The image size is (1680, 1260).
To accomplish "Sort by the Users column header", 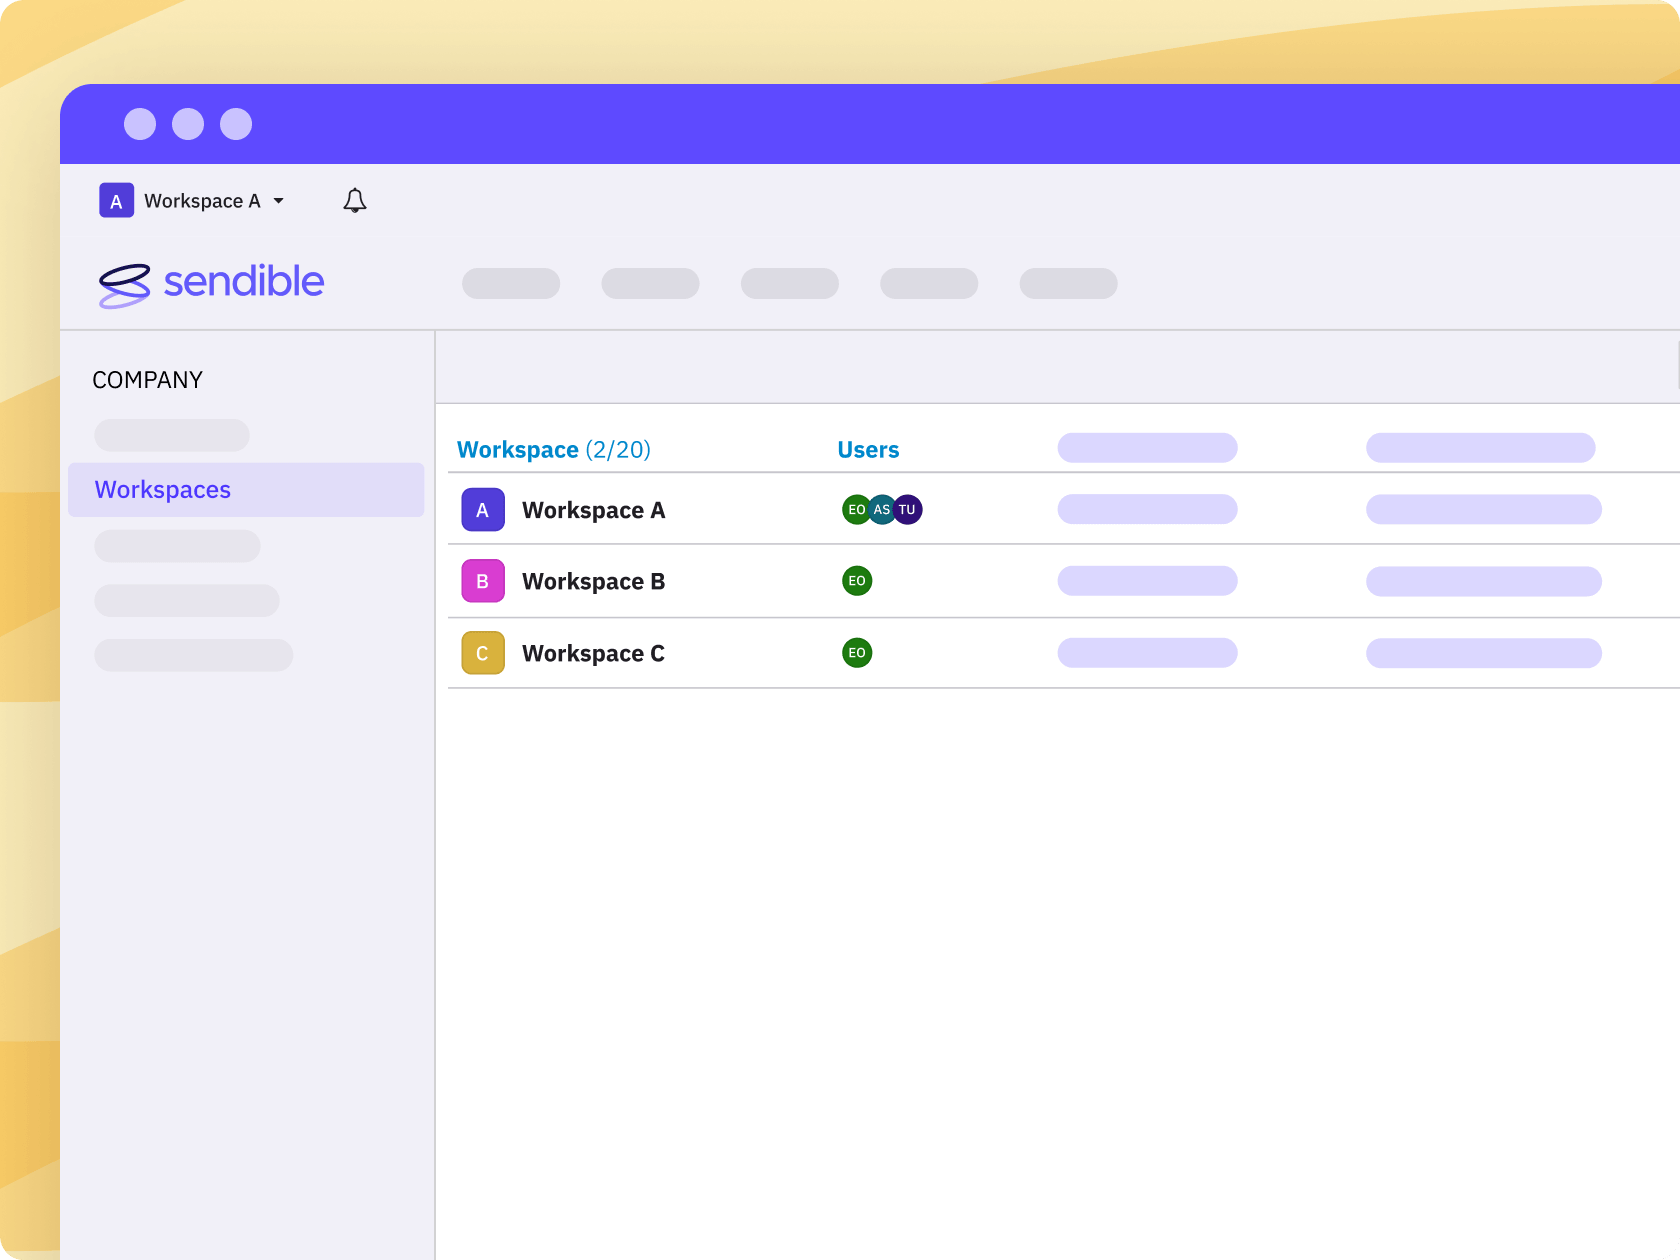I will click(x=868, y=450).
